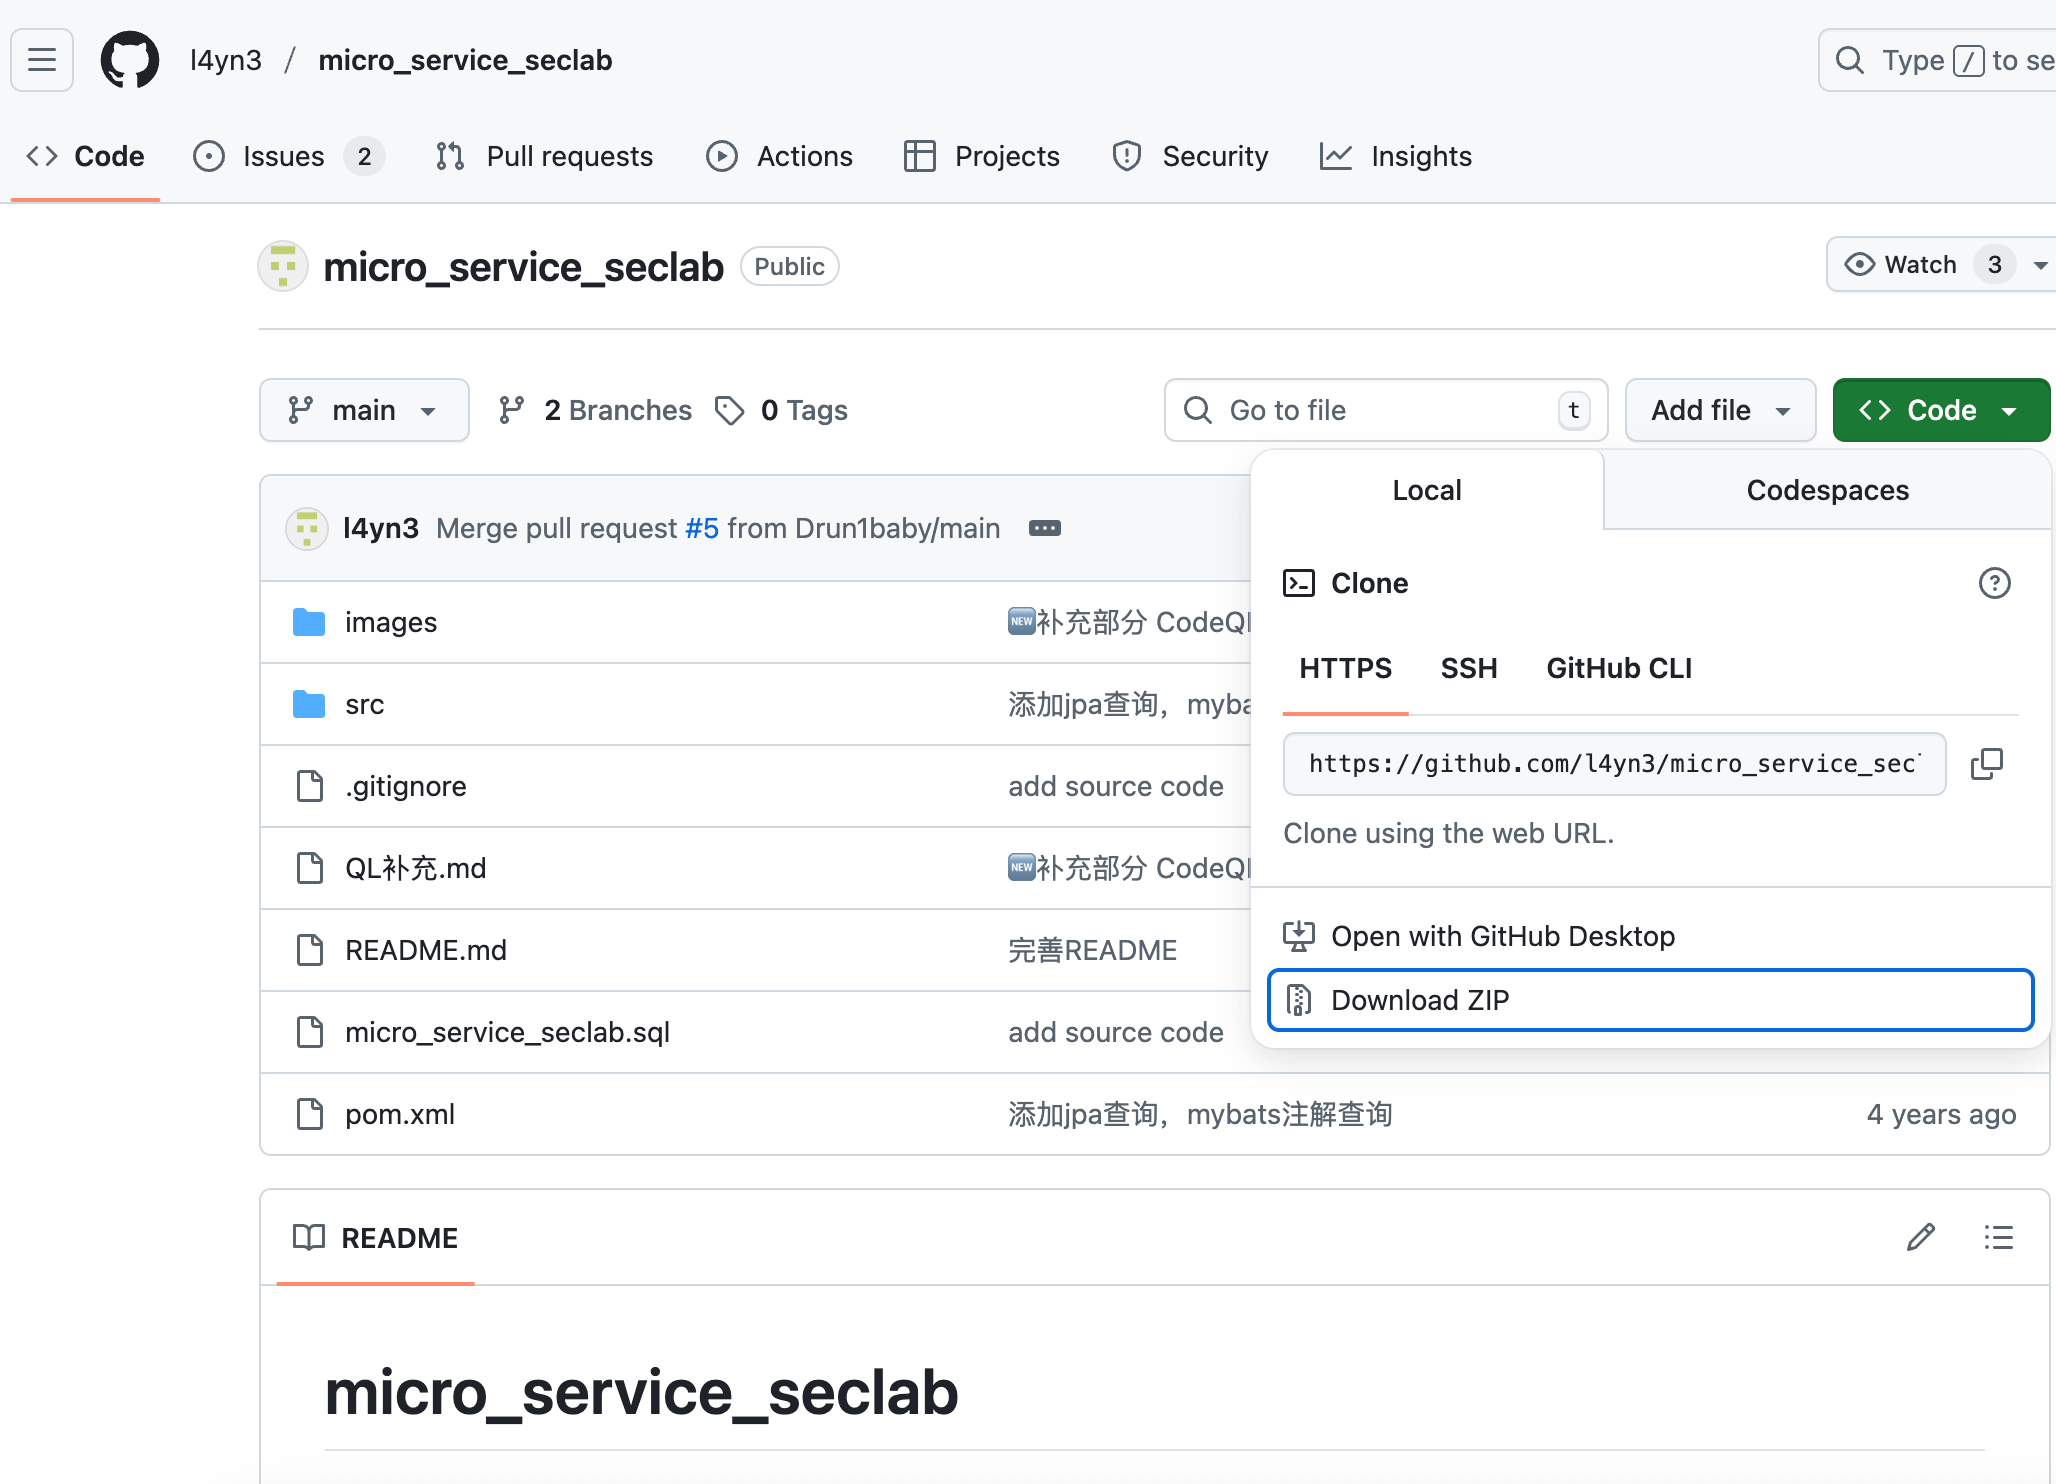
Task: Click the README.md file icon
Action: [310, 950]
